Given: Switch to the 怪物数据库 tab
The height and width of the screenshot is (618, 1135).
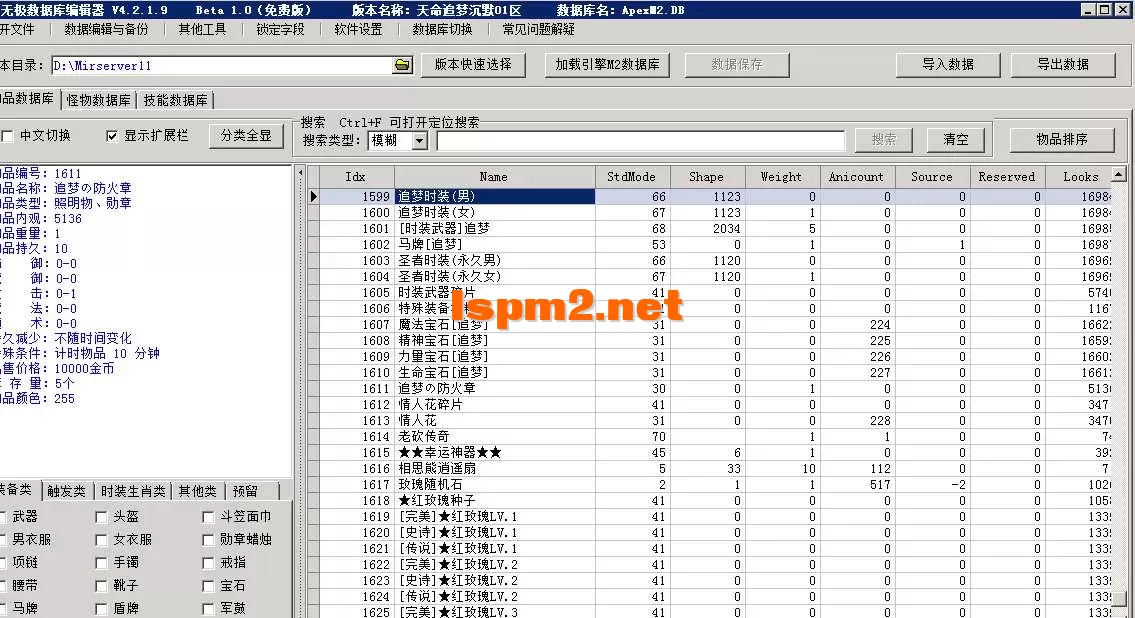Looking at the screenshot, I should click(x=96, y=99).
